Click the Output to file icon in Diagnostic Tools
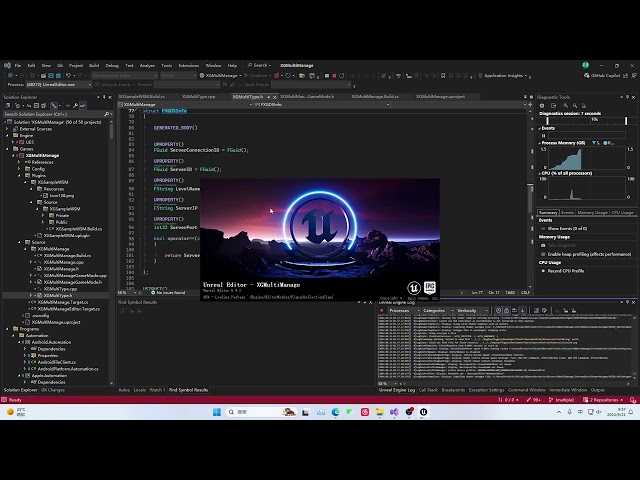The width and height of the screenshot is (640, 480). click(x=553, y=105)
